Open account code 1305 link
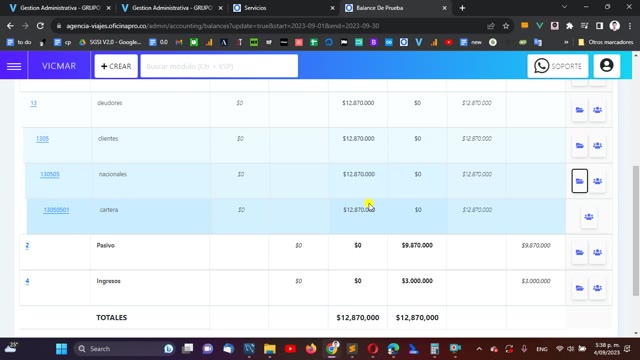Image resolution: width=640 pixels, height=360 pixels. (x=42, y=139)
